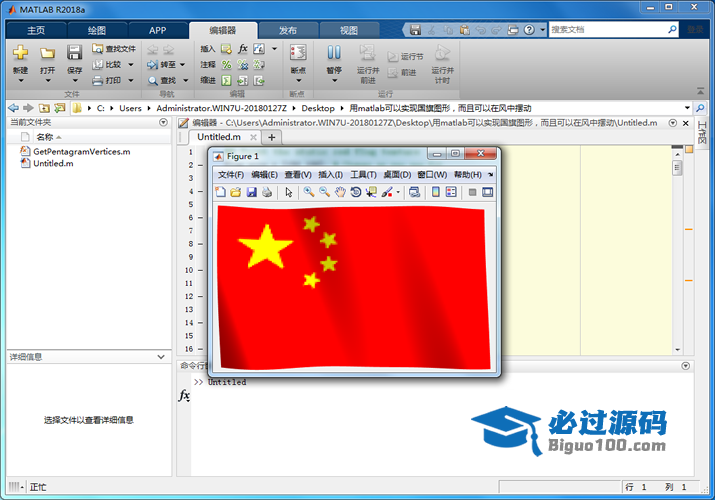Click the Show Plot Tools icon in Figure 1

pos(487,192)
